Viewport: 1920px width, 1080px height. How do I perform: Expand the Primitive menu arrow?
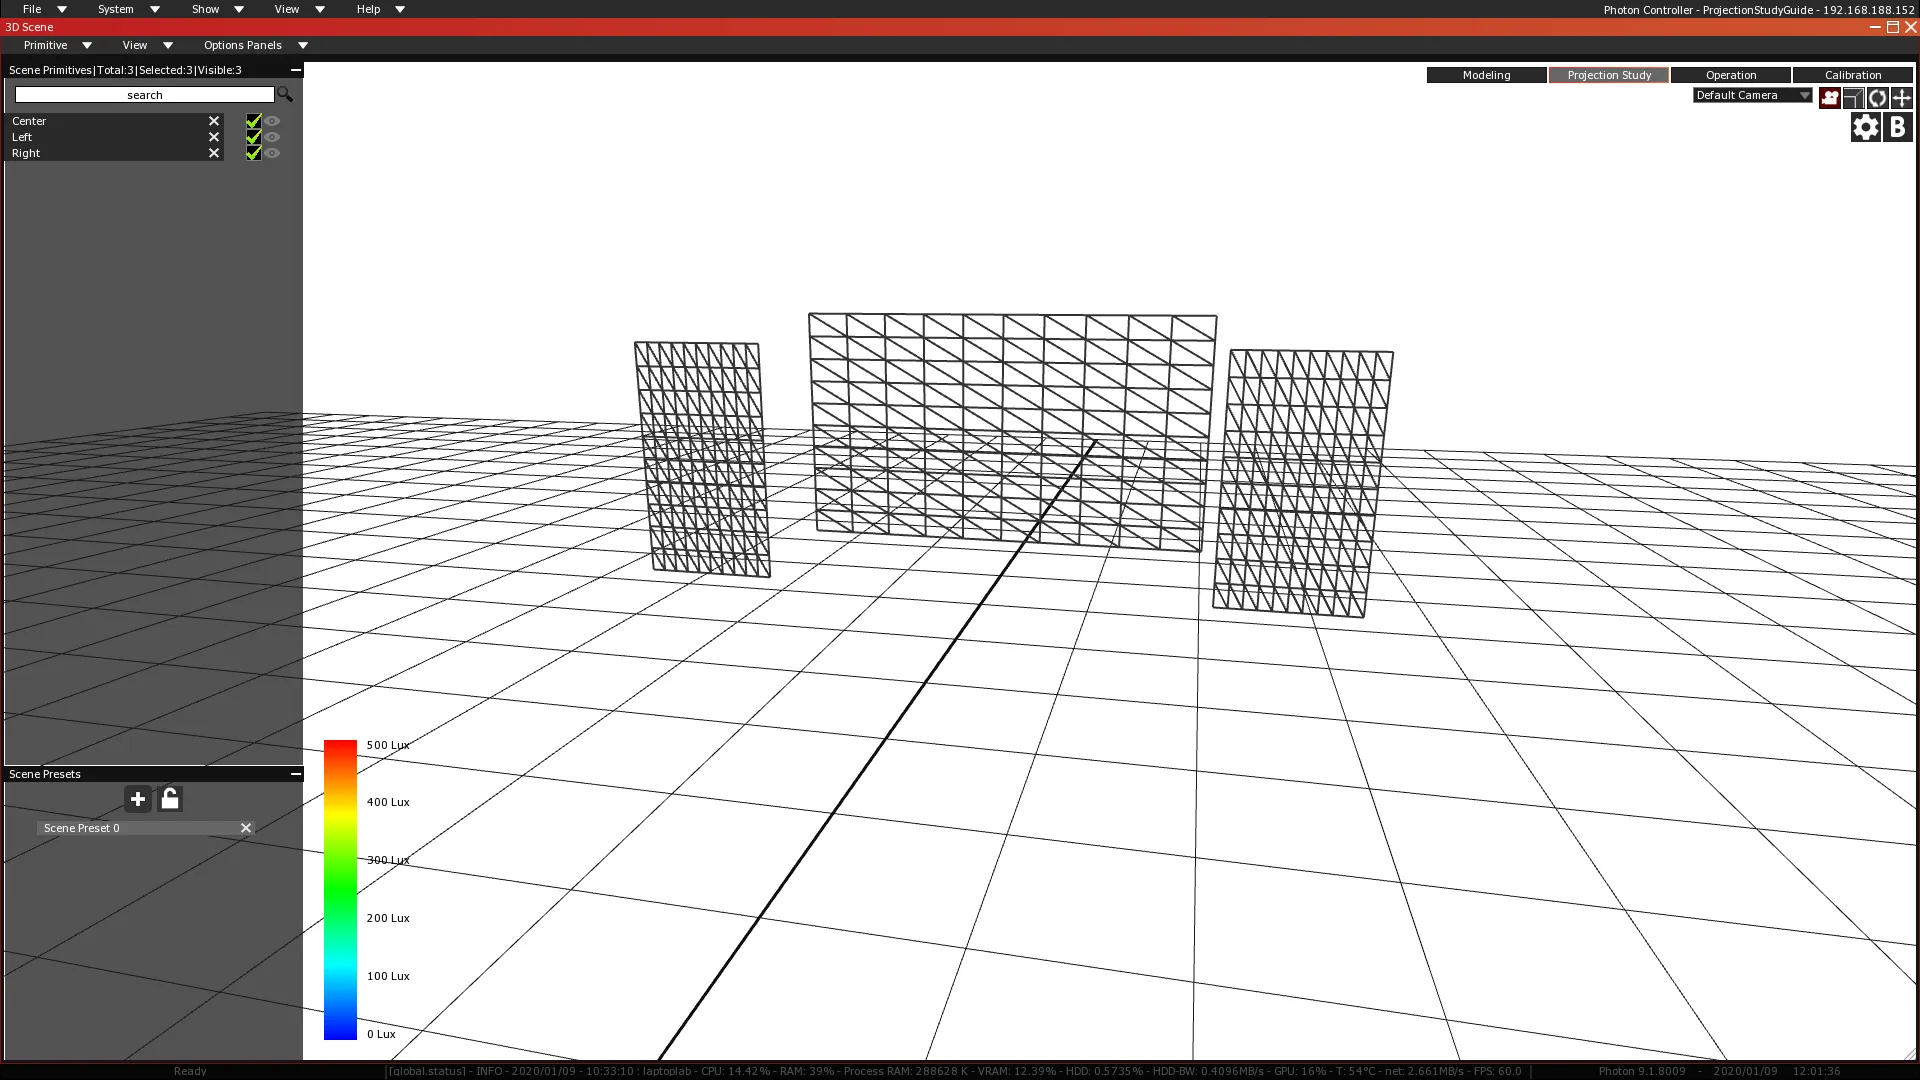coord(87,45)
